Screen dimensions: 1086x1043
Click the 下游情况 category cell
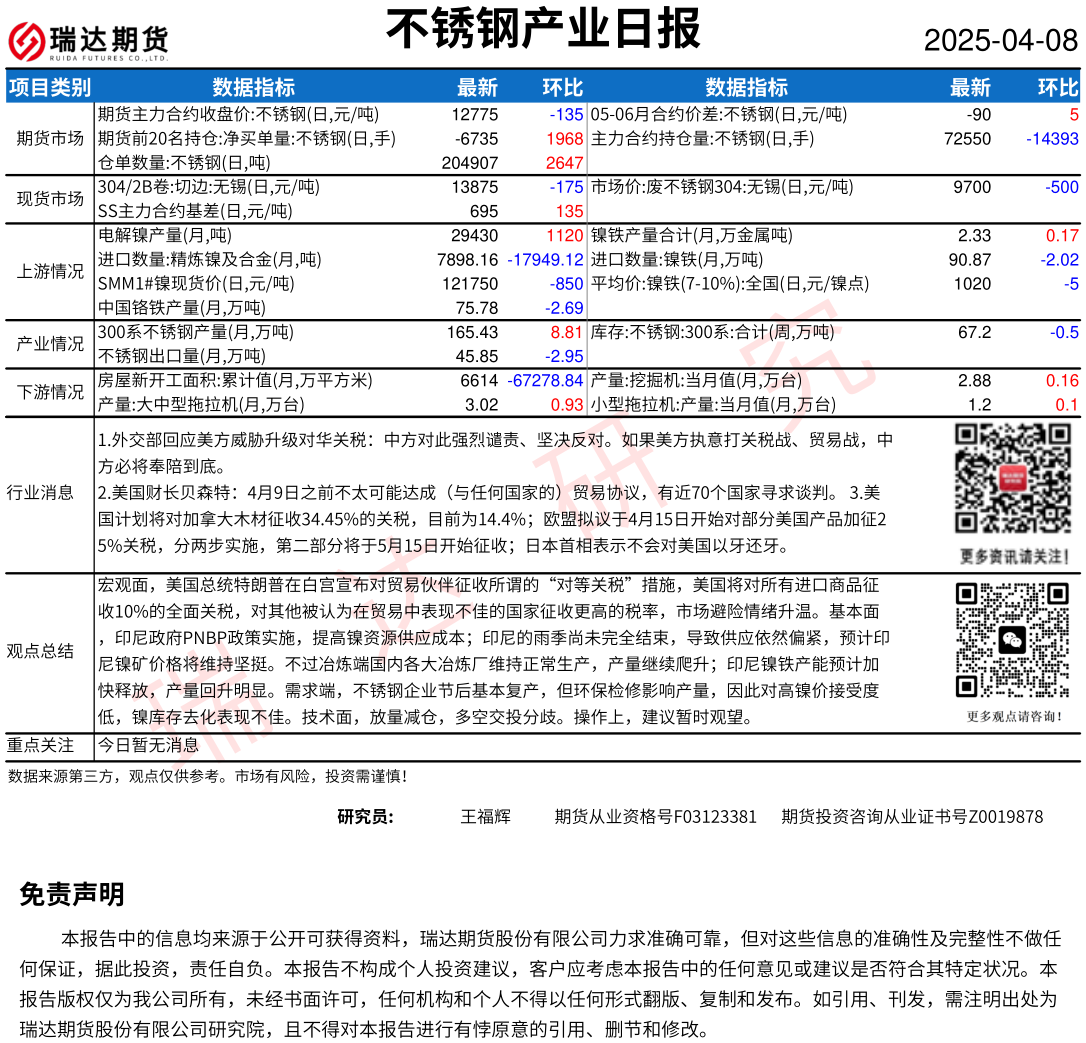50,392
